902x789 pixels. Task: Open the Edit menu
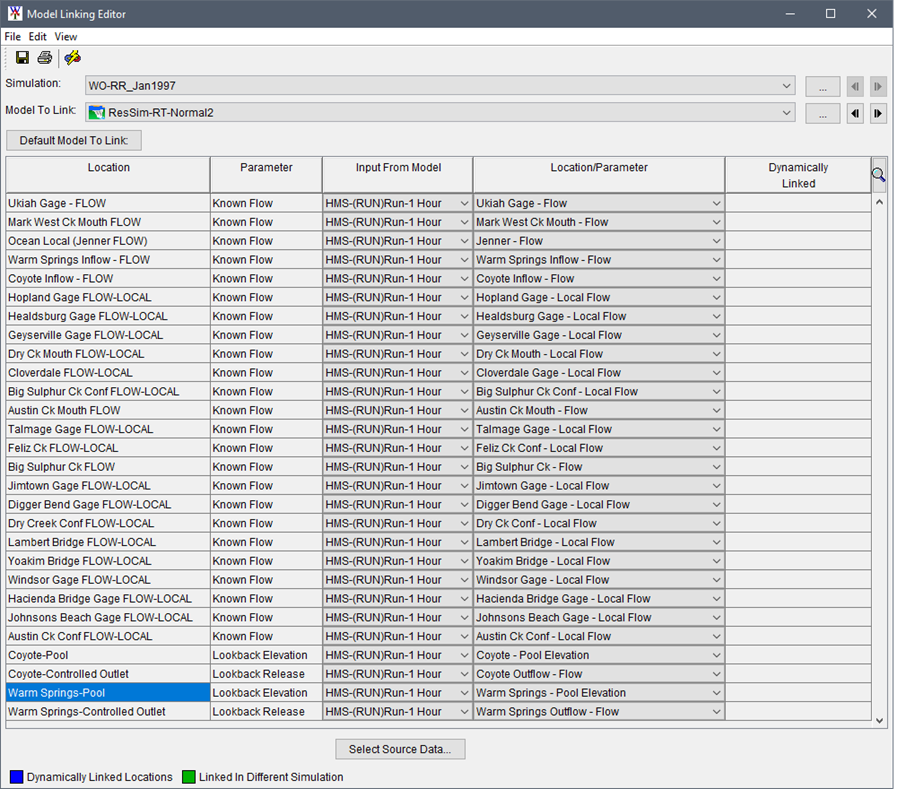pyautogui.click(x=37, y=36)
